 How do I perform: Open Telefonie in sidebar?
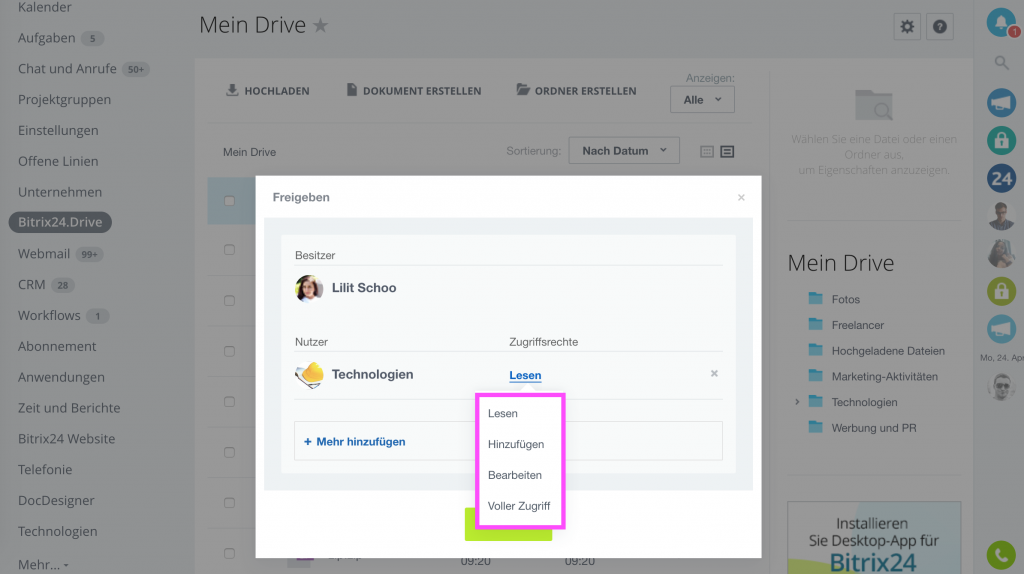pos(45,470)
